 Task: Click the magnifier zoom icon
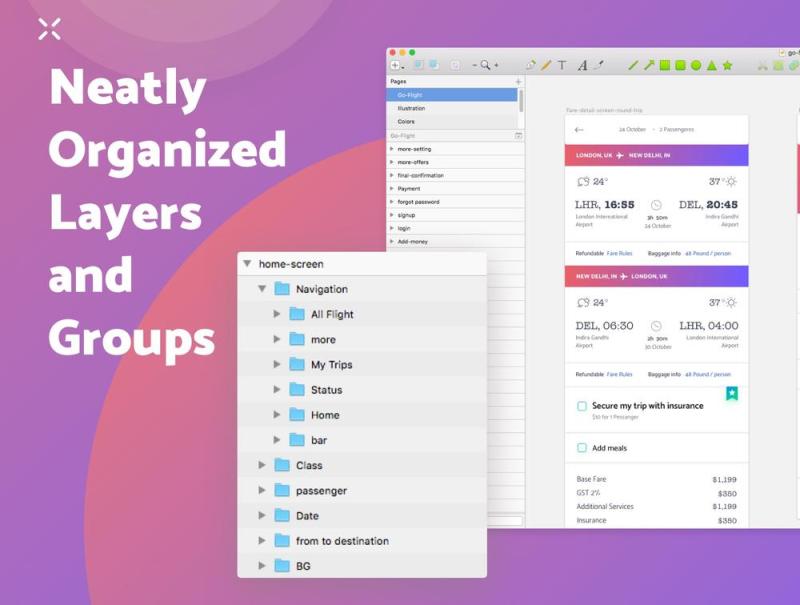click(485, 65)
